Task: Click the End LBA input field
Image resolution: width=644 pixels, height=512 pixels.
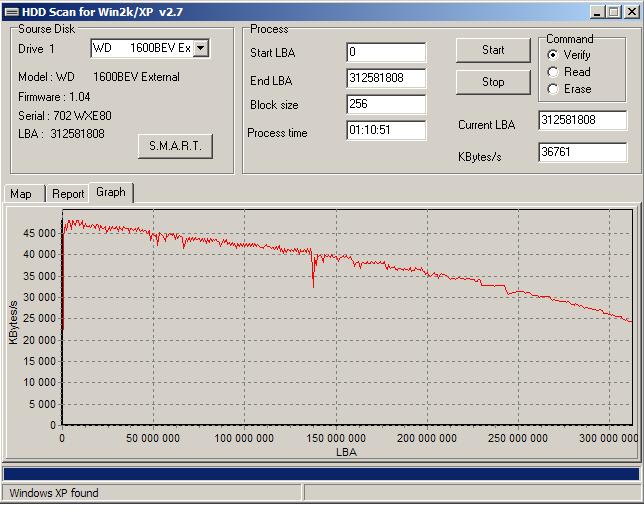Action: pyautogui.click(x=386, y=79)
